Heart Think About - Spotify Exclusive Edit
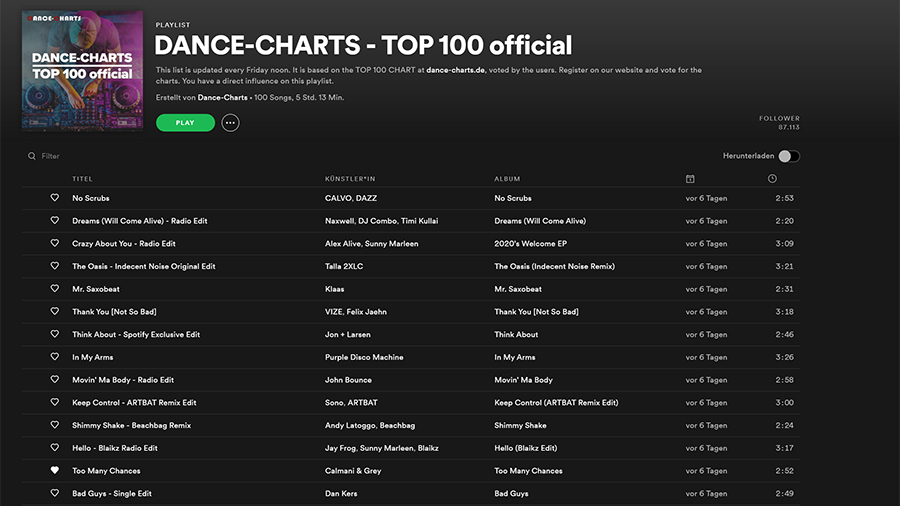Viewport: 900px width, 506px height. pyautogui.click(x=55, y=334)
